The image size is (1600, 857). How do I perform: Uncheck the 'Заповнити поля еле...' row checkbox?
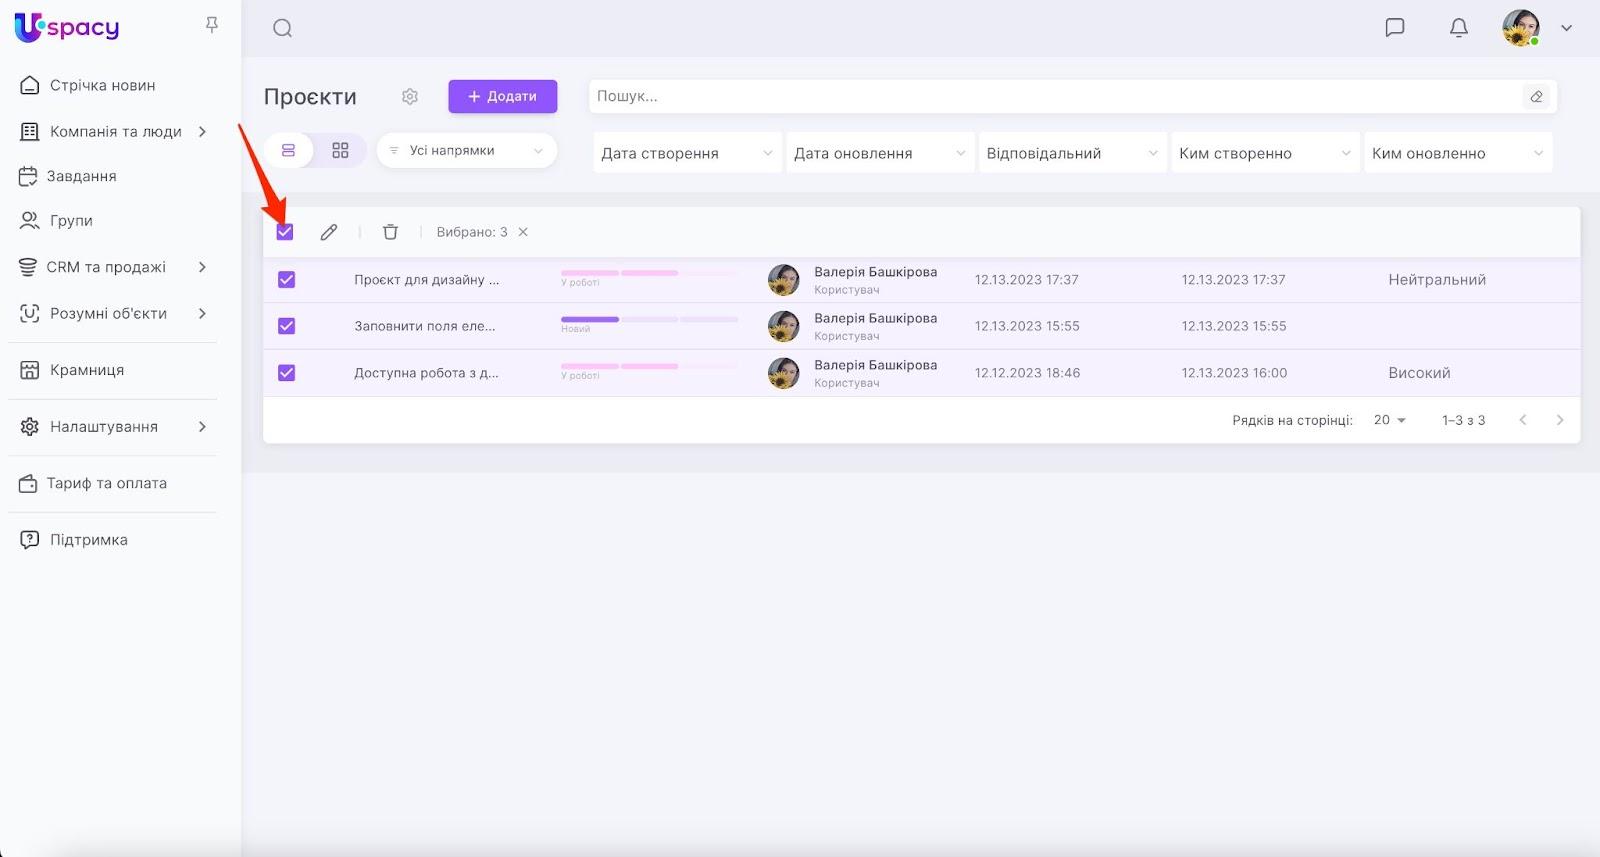click(x=287, y=326)
